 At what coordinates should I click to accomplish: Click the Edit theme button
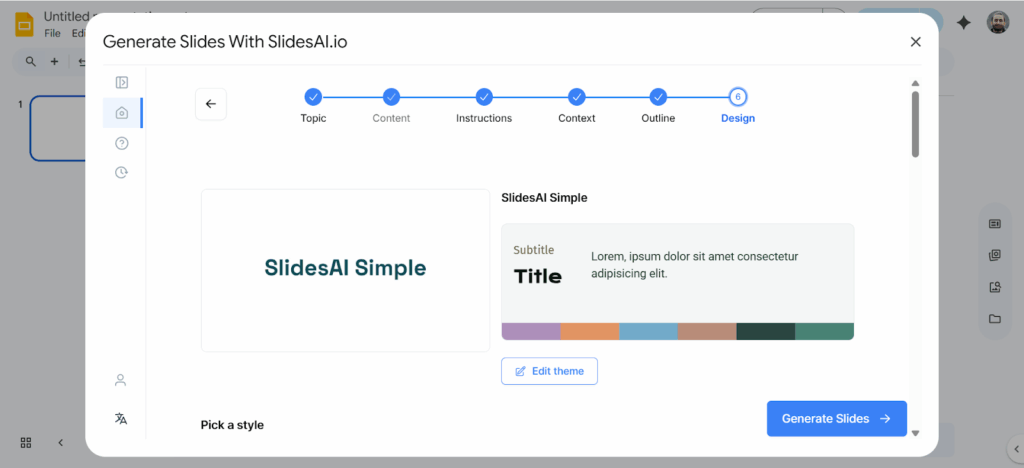(549, 371)
